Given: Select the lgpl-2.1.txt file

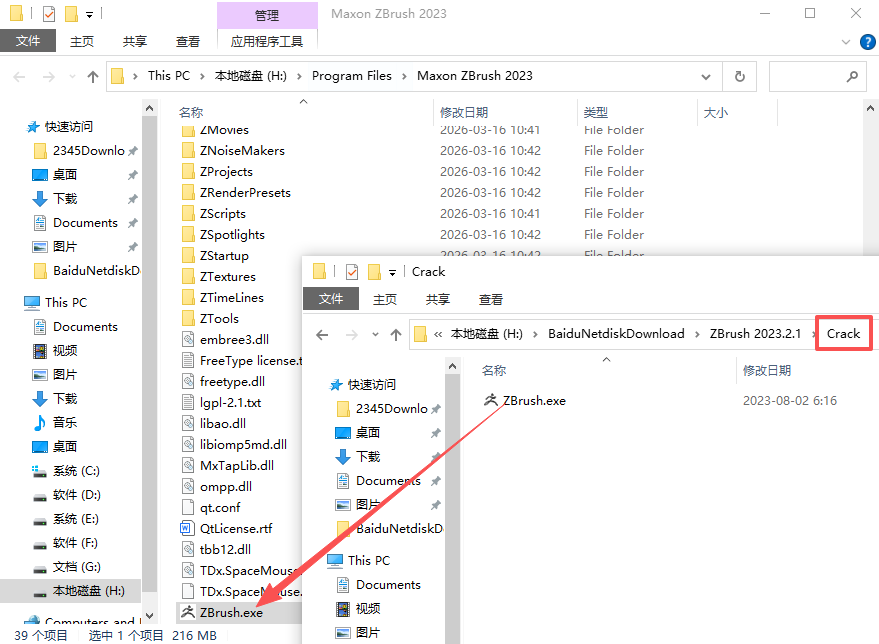Looking at the screenshot, I should pyautogui.click(x=230, y=402).
